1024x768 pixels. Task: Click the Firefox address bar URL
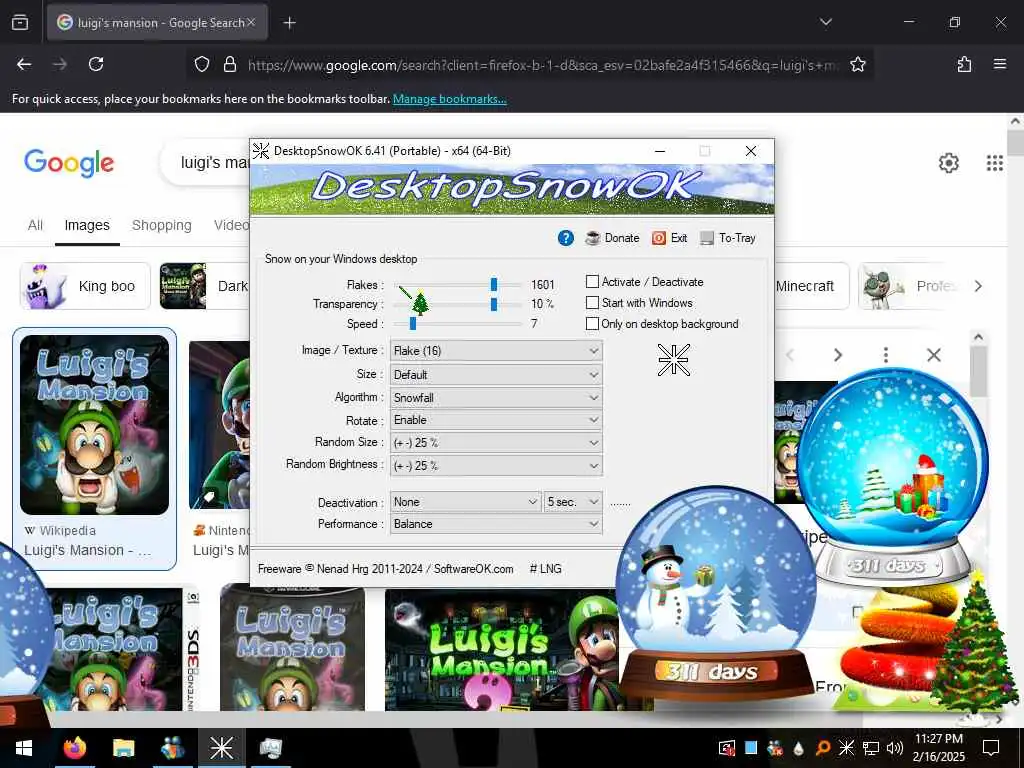[543, 65]
